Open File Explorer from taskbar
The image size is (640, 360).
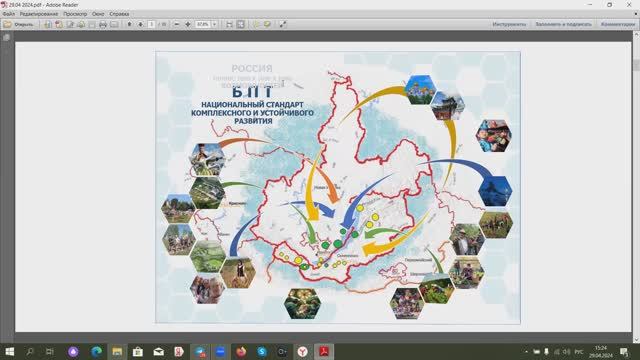click(117, 351)
